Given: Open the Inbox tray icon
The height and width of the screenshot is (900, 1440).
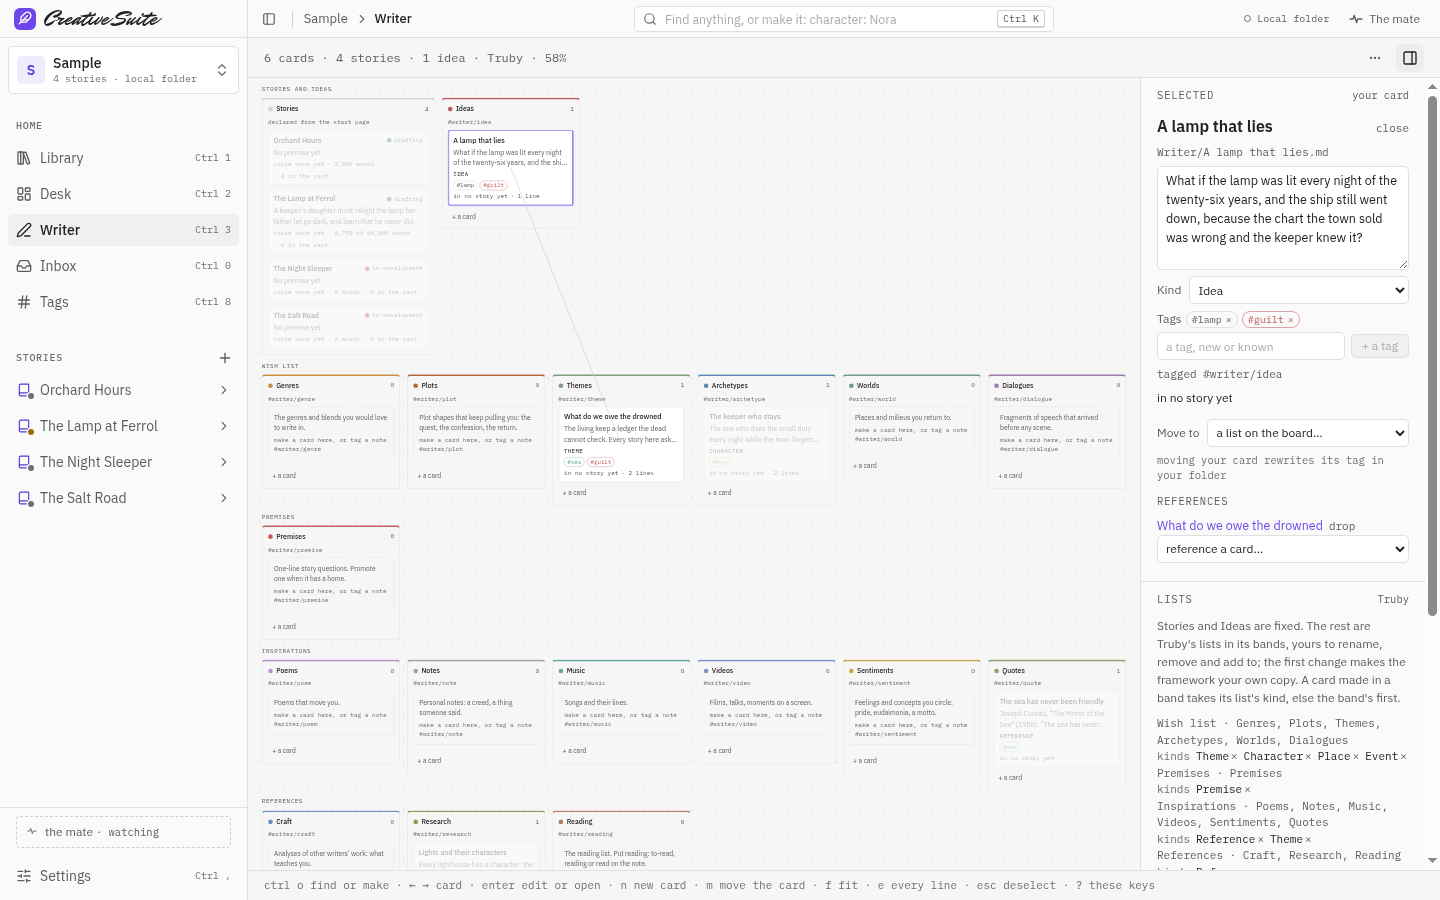Looking at the screenshot, I should [x=24, y=266].
